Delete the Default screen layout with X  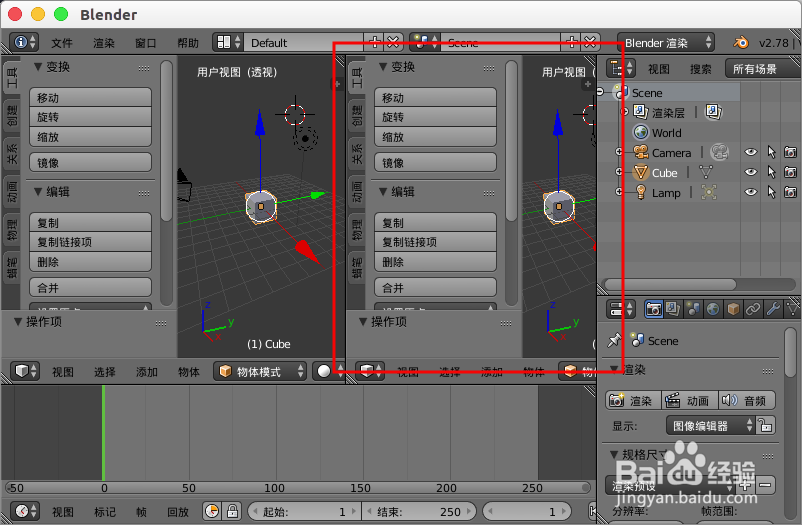click(393, 42)
